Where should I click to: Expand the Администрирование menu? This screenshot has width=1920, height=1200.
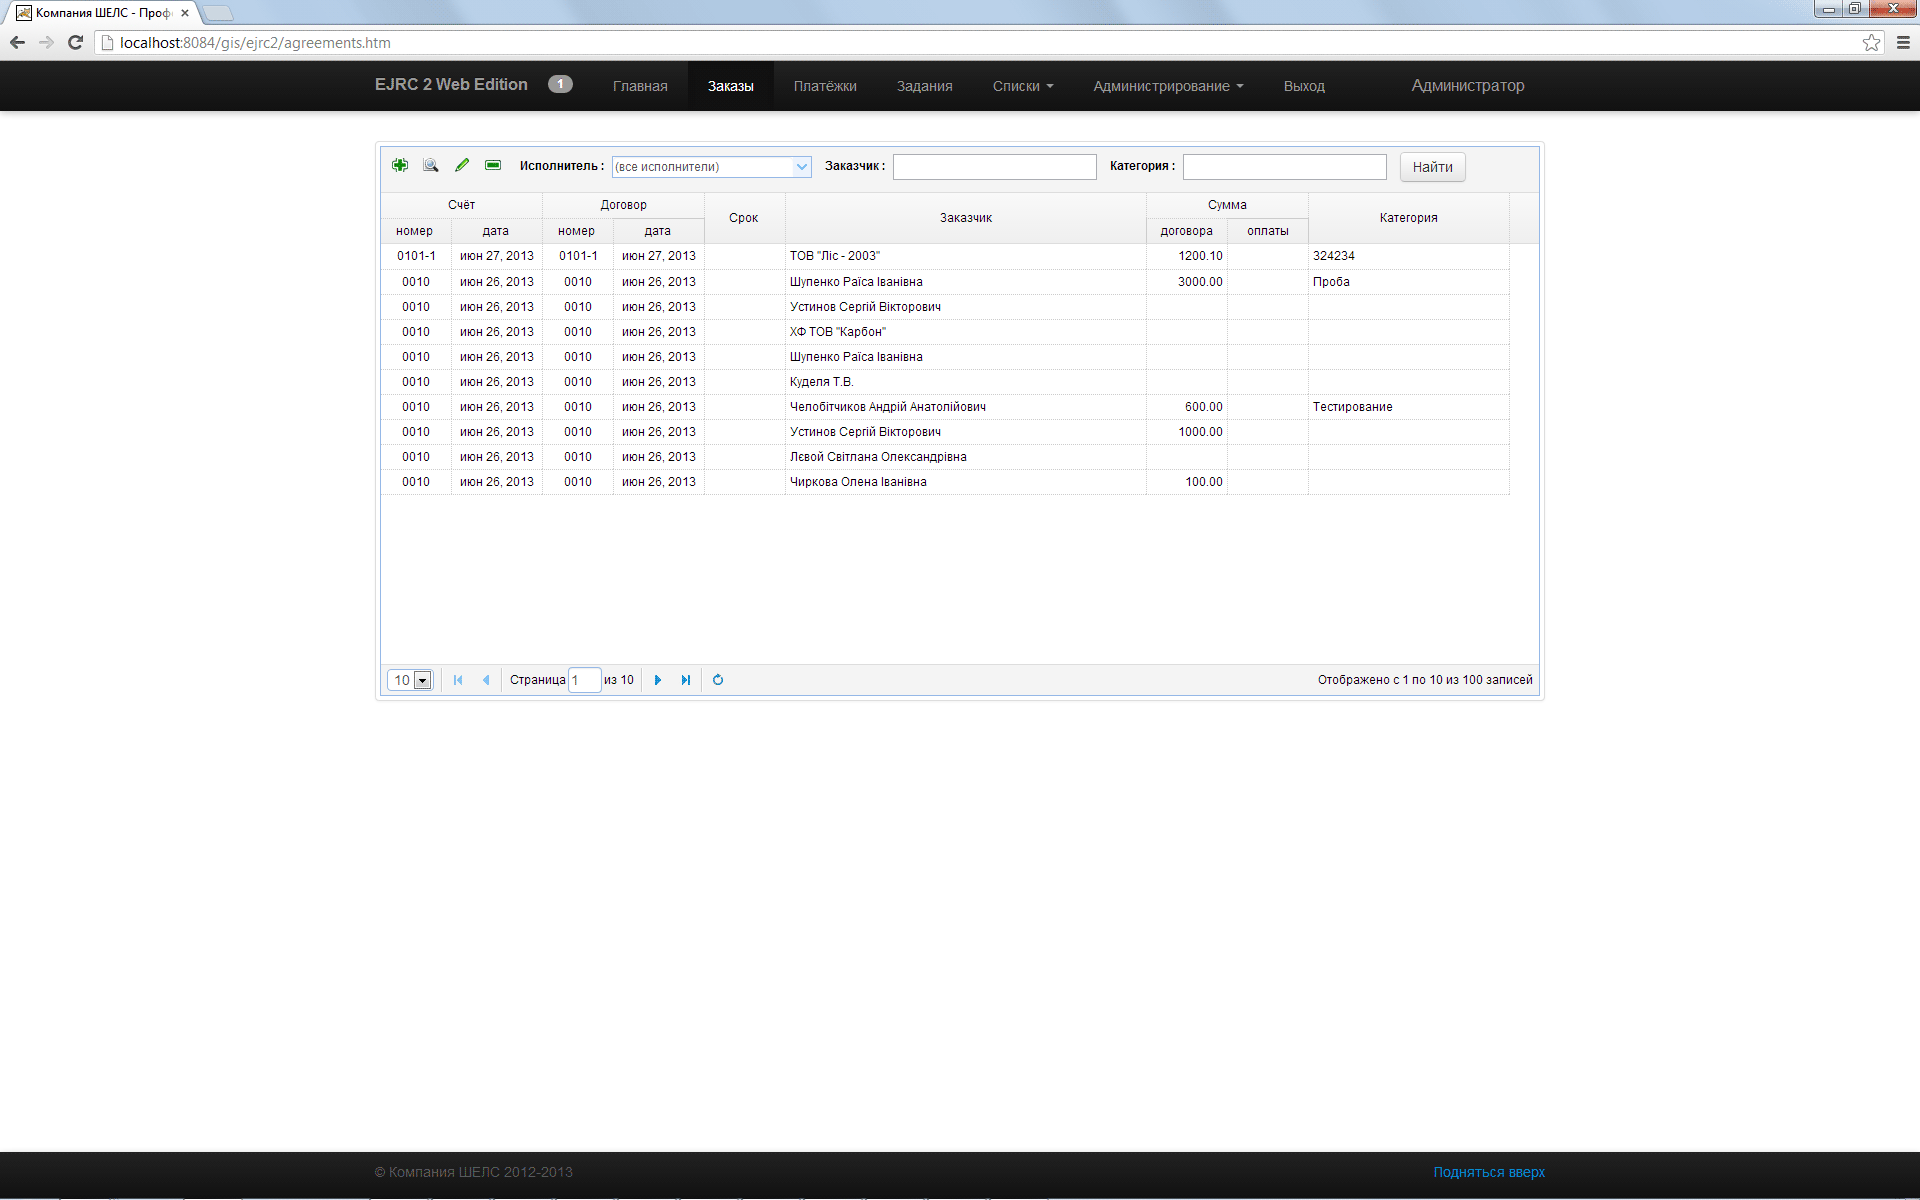1167,86
